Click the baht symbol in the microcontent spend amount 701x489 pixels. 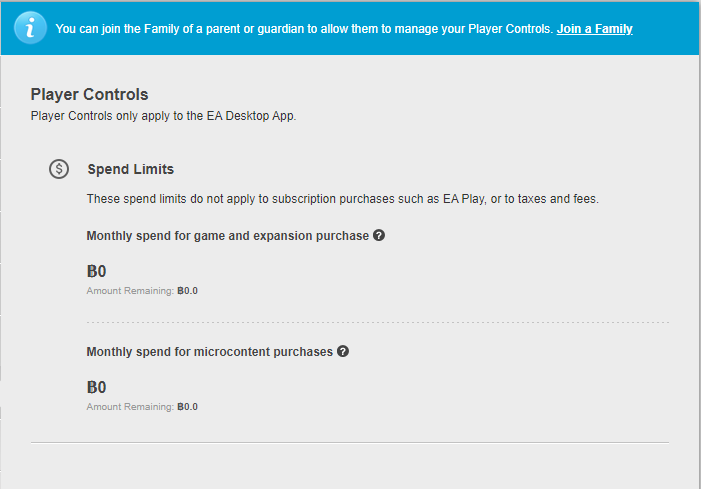92,387
